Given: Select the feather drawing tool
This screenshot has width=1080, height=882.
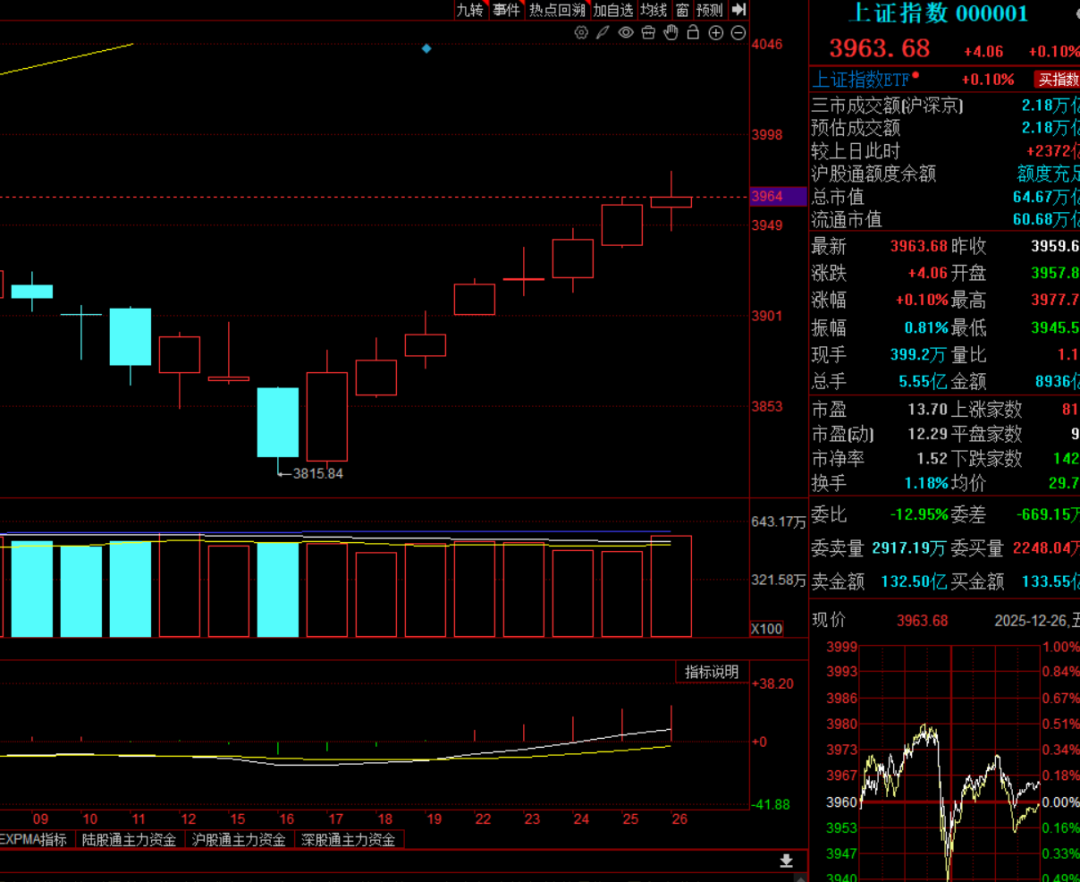Looking at the screenshot, I should pos(603,33).
